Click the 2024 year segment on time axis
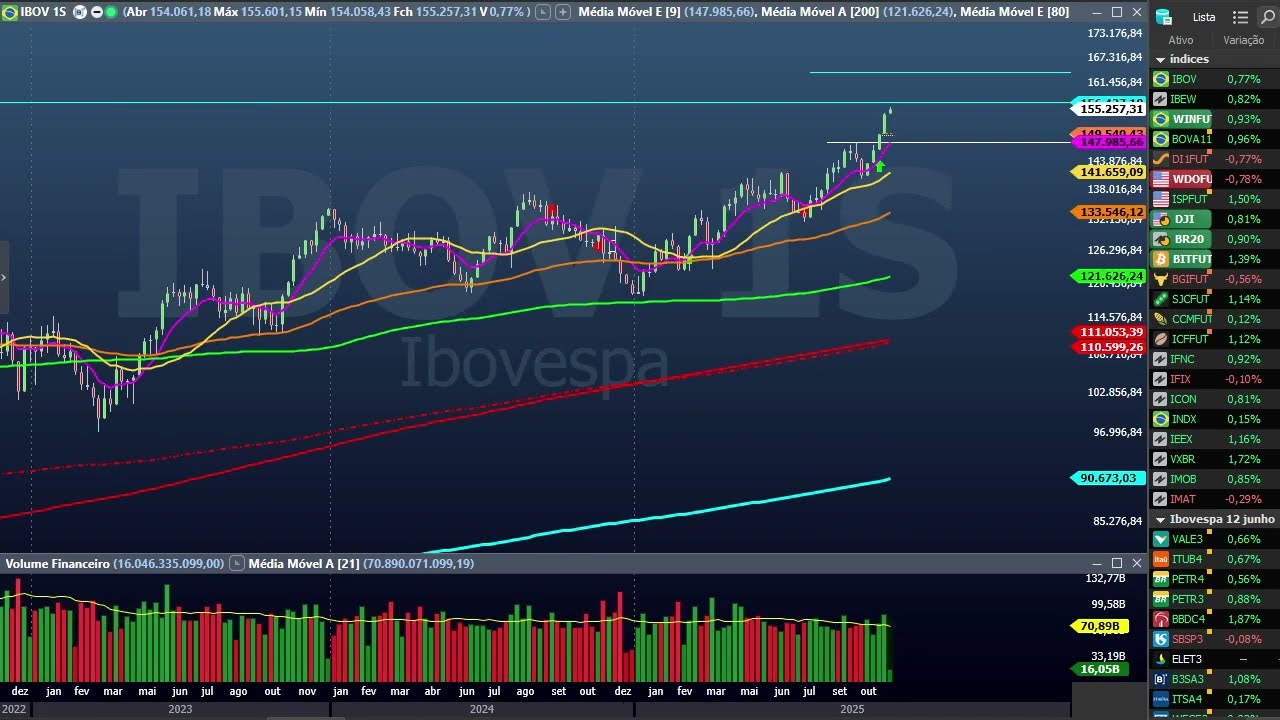Screen dimensions: 1280x720 pyautogui.click(x=482, y=709)
